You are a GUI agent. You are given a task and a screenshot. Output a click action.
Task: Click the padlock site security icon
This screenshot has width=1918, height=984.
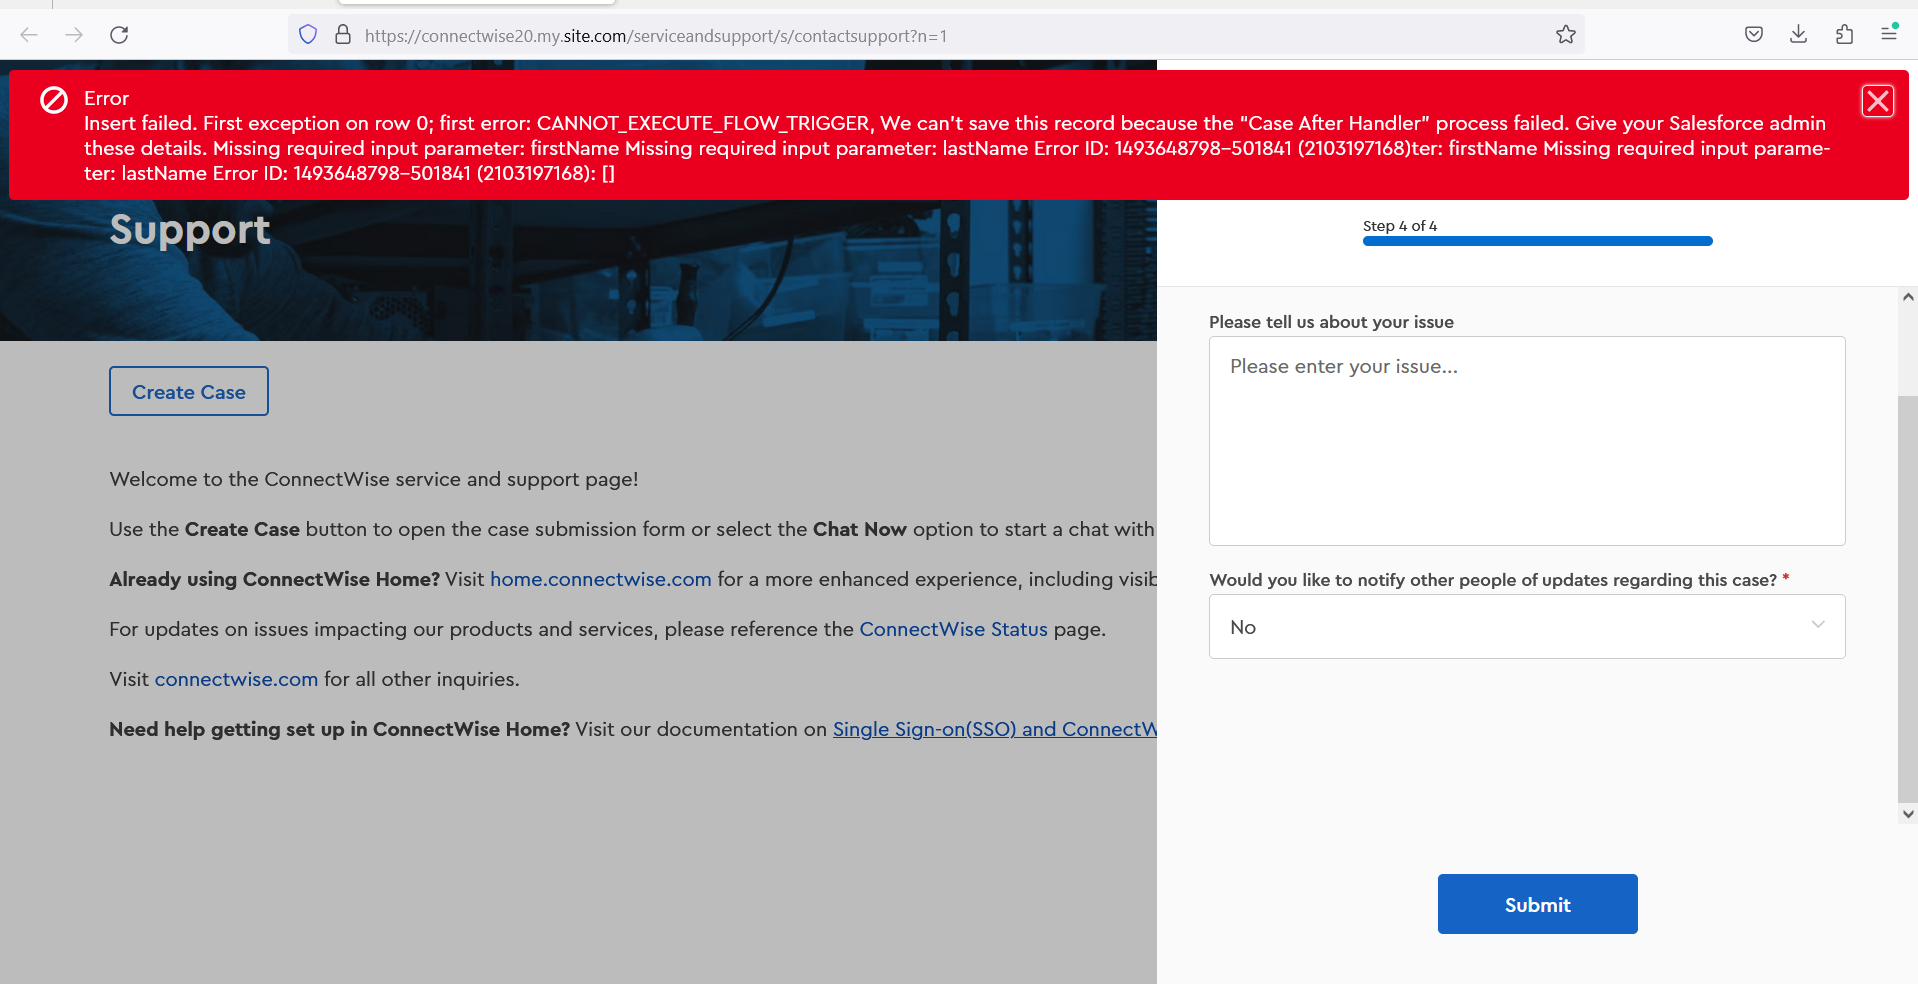[343, 35]
